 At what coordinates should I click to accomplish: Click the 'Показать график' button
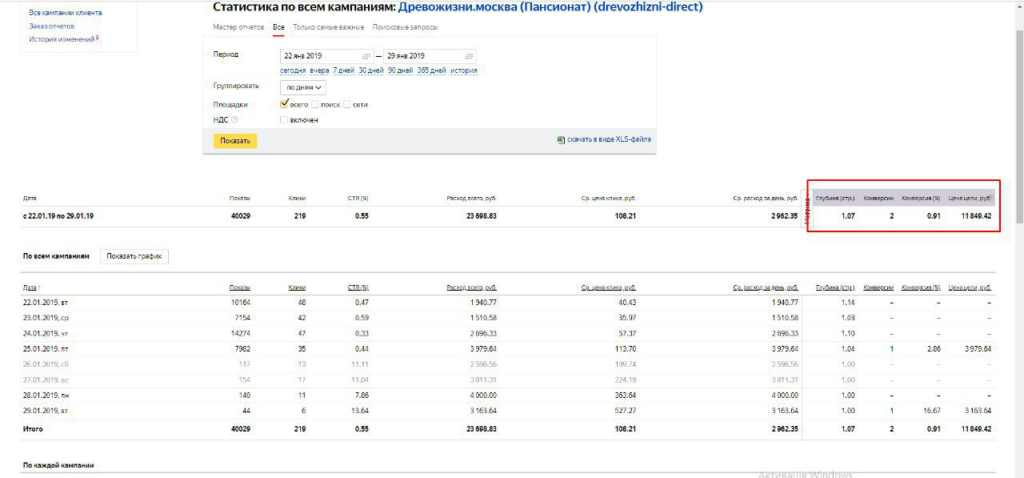pos(135,257)
